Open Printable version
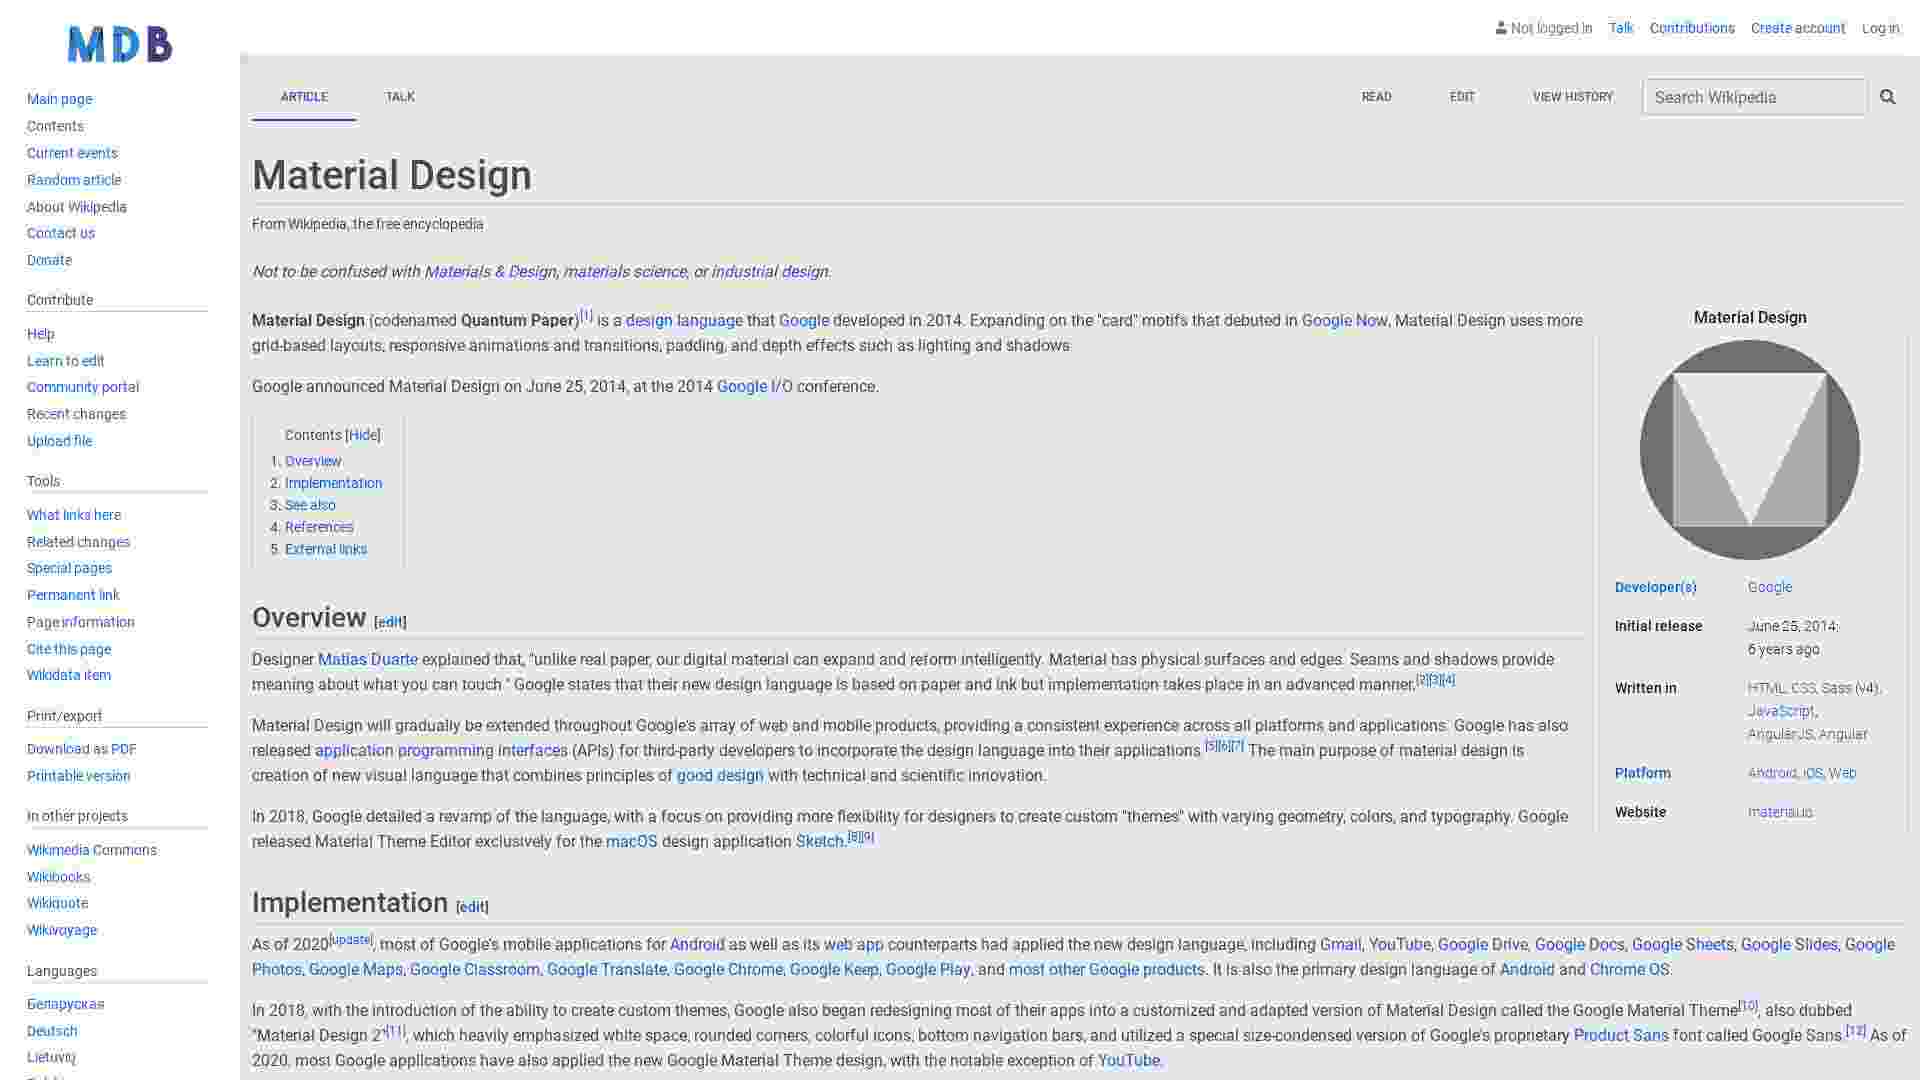This screenshot has width=1920, height=1080. pyautogui.click(x=78, y=776)
